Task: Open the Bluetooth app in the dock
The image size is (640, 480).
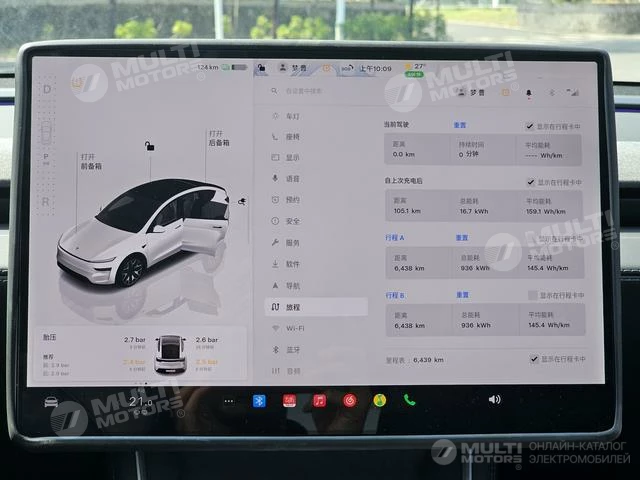Action: pos(258,401)
